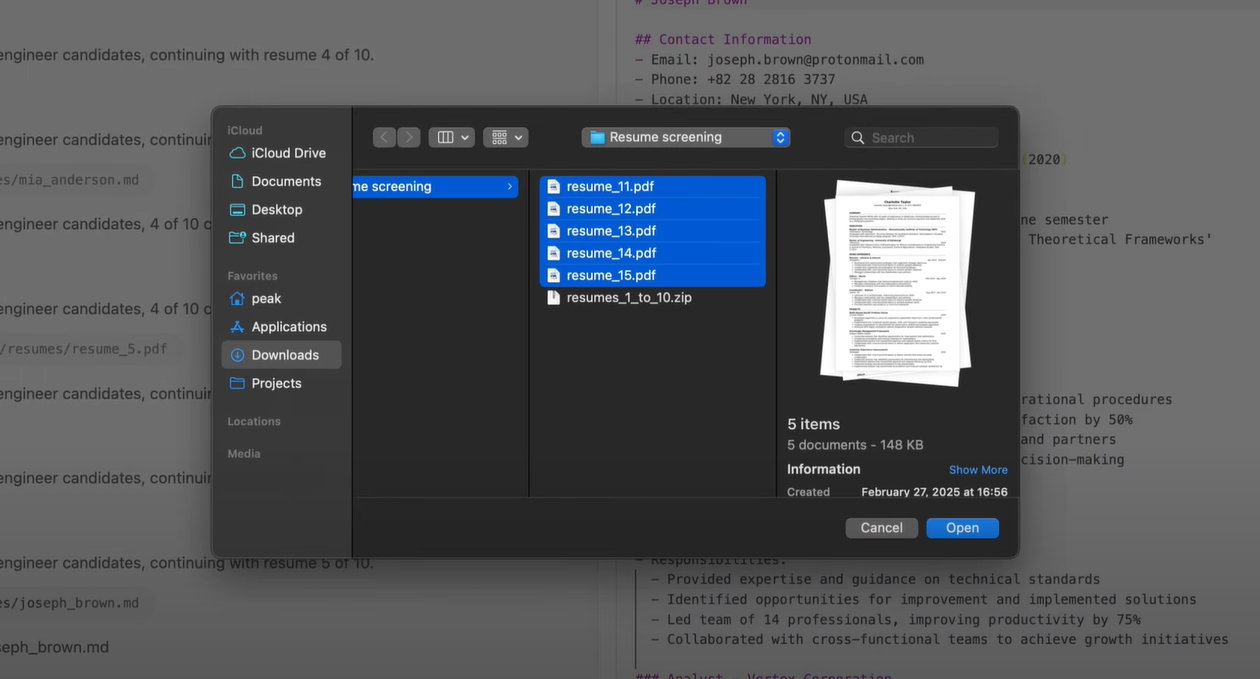Click the iCloud Drive cloud icon
The width and height of the screenshot is (1260, 679).
(237, 153)
